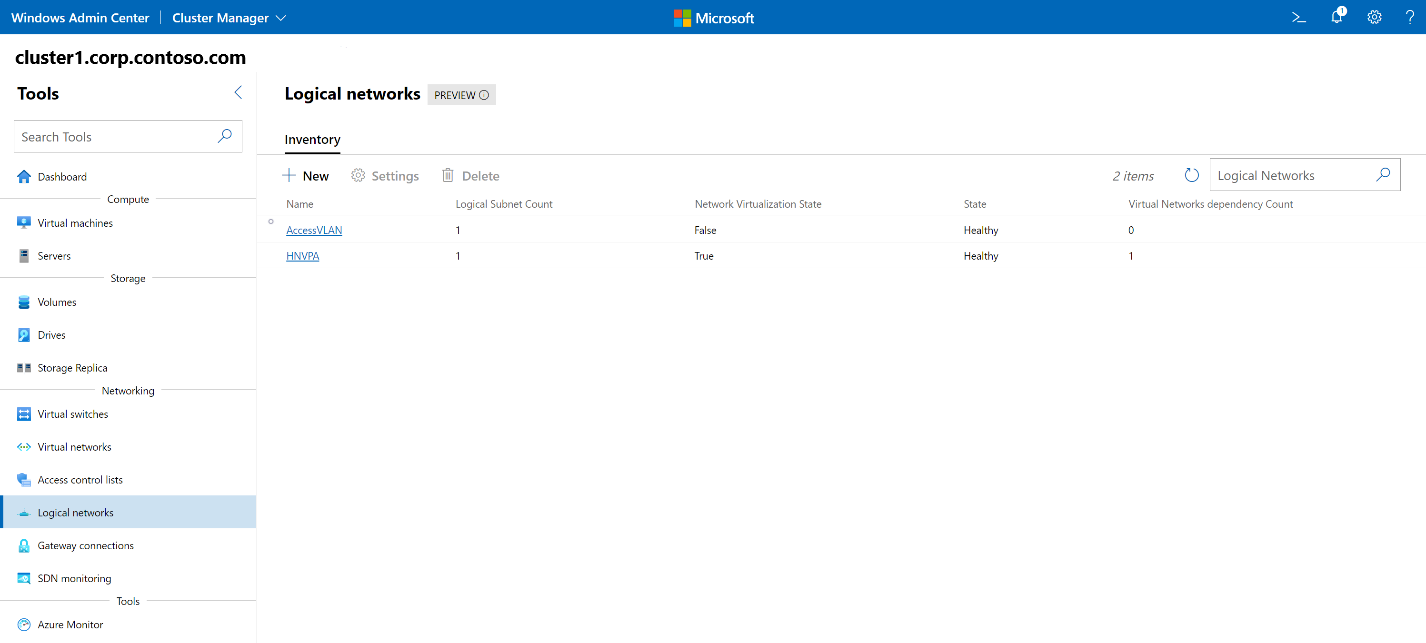The image size is (1426, 643).
Task: Open the HNVPA logical network link
Action: [x=302, y=256]
